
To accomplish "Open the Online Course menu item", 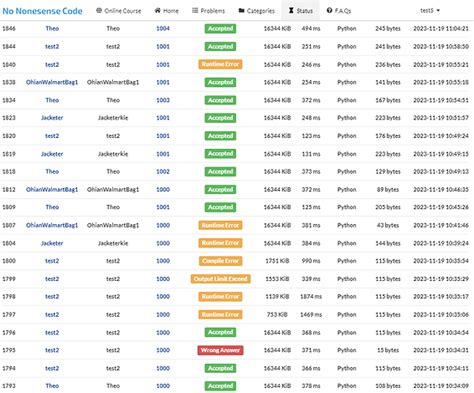I will 119,11.
